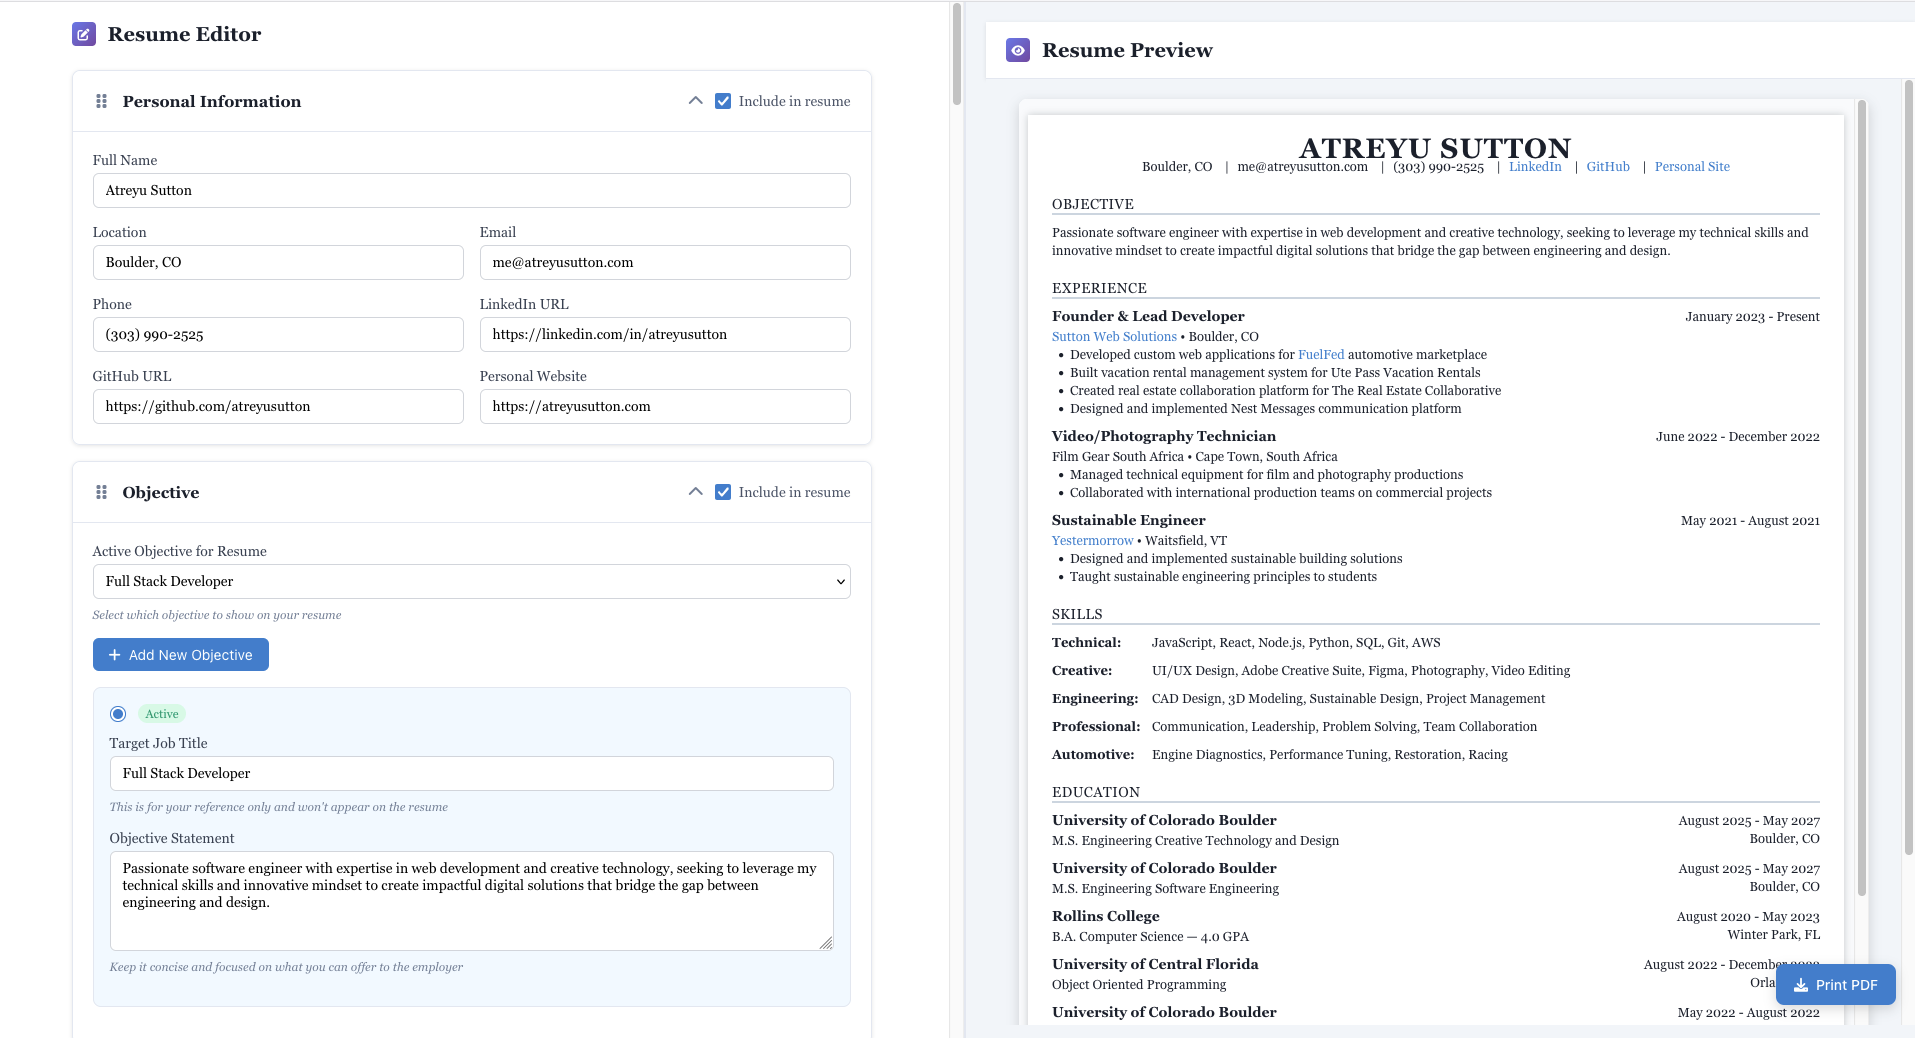Collapse the Personal Information section
1915x1038 pixels.
tap(694, 100)
